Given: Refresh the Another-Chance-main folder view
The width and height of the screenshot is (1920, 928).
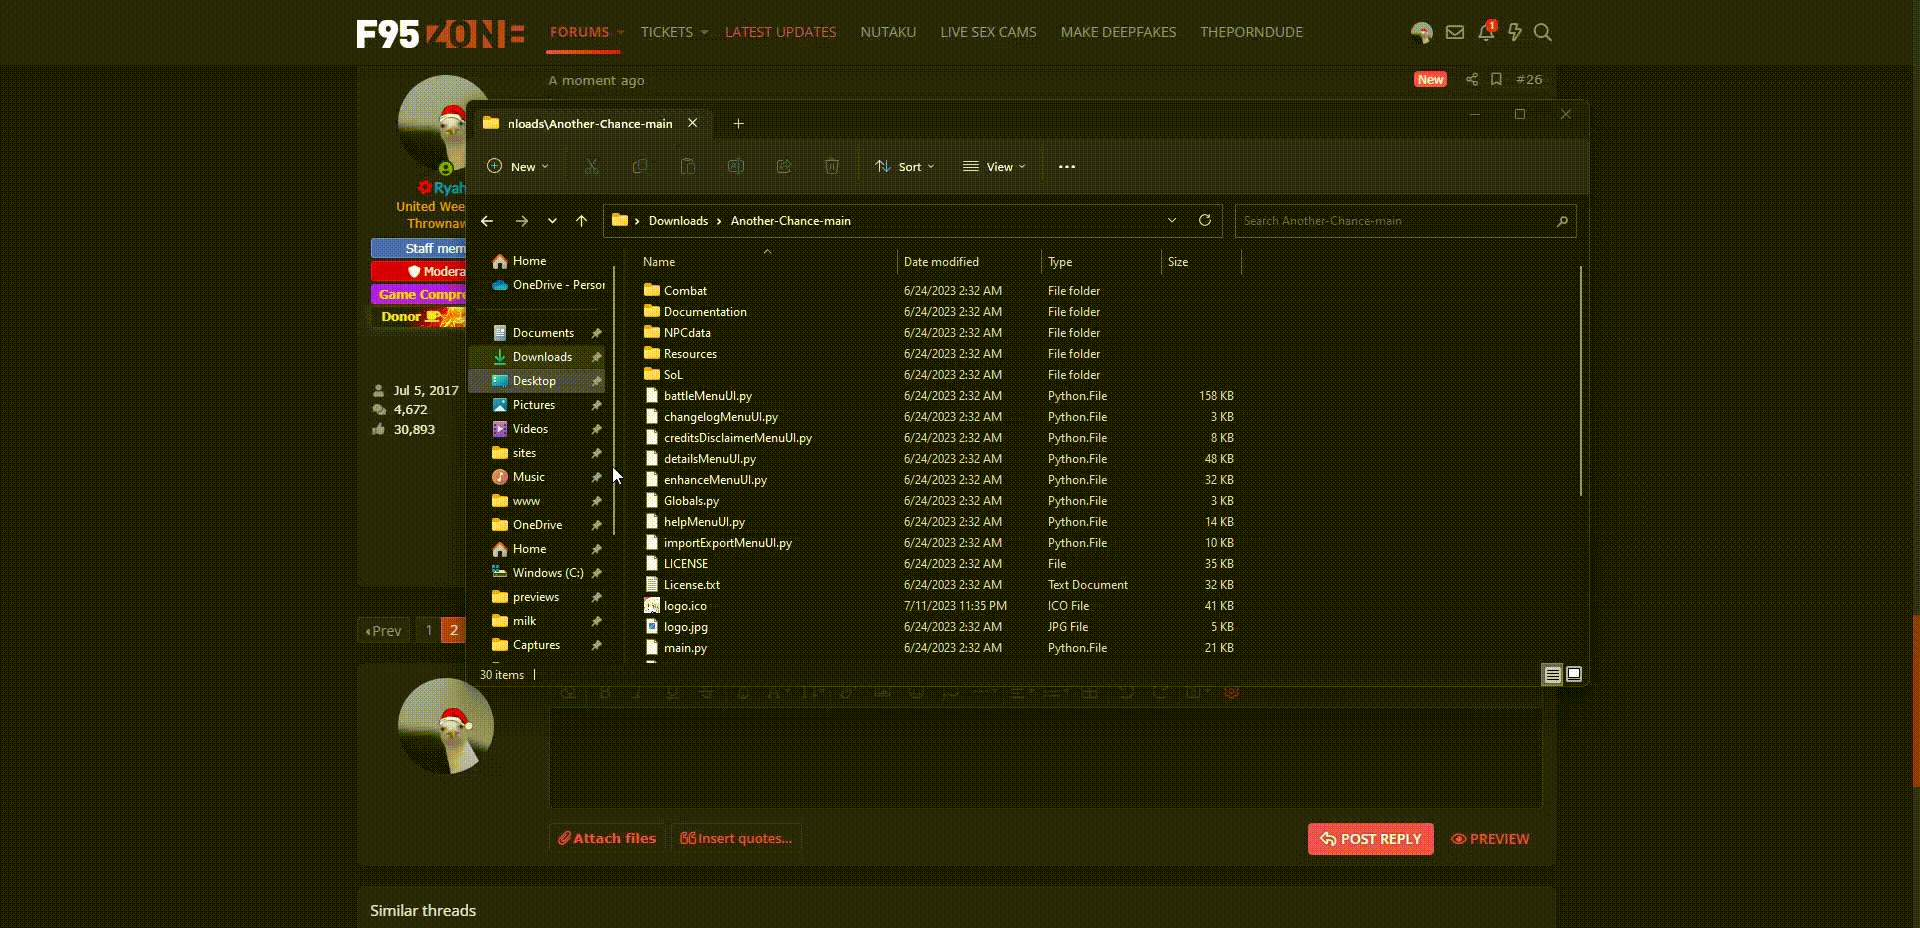Looking at the screenshot, I should 1205,220.
